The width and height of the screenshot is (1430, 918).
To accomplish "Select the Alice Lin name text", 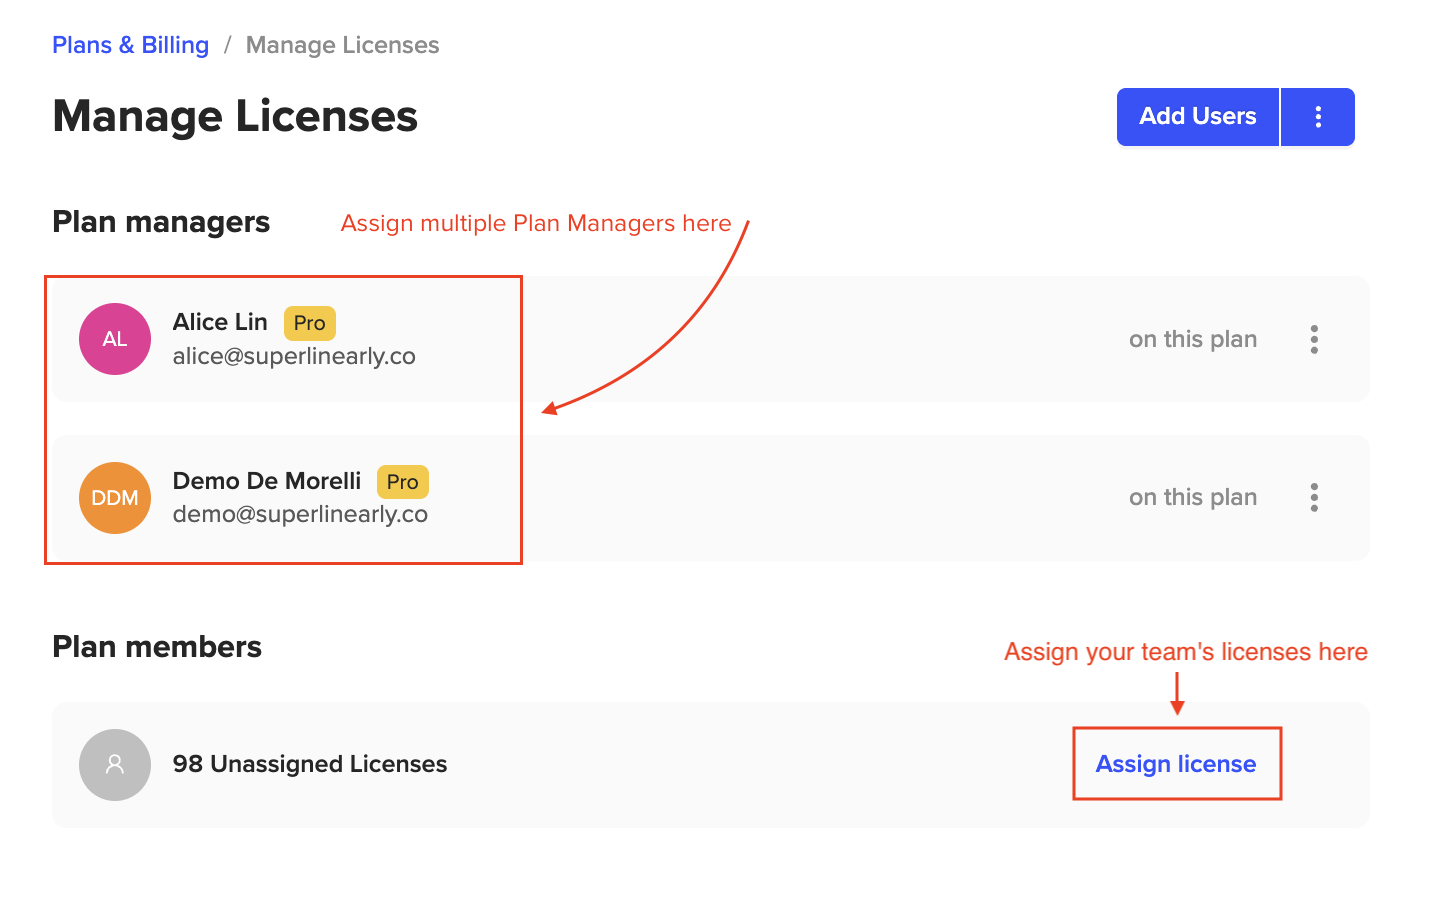I will click(220, 322).
